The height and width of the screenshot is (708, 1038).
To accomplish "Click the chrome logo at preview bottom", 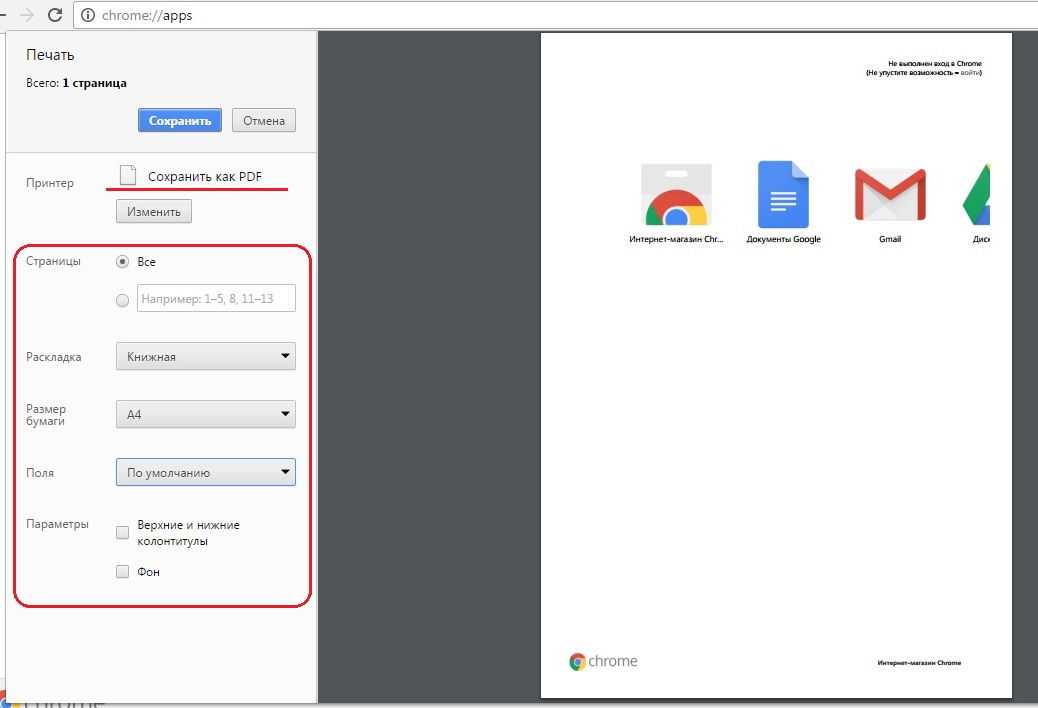I will (x=603, y=661).
